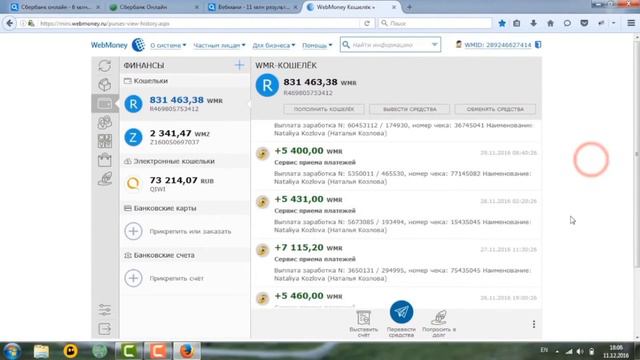
Task: Open the hand-with-coin loans icon in the sidebar
Action: [x=104, y=178]
